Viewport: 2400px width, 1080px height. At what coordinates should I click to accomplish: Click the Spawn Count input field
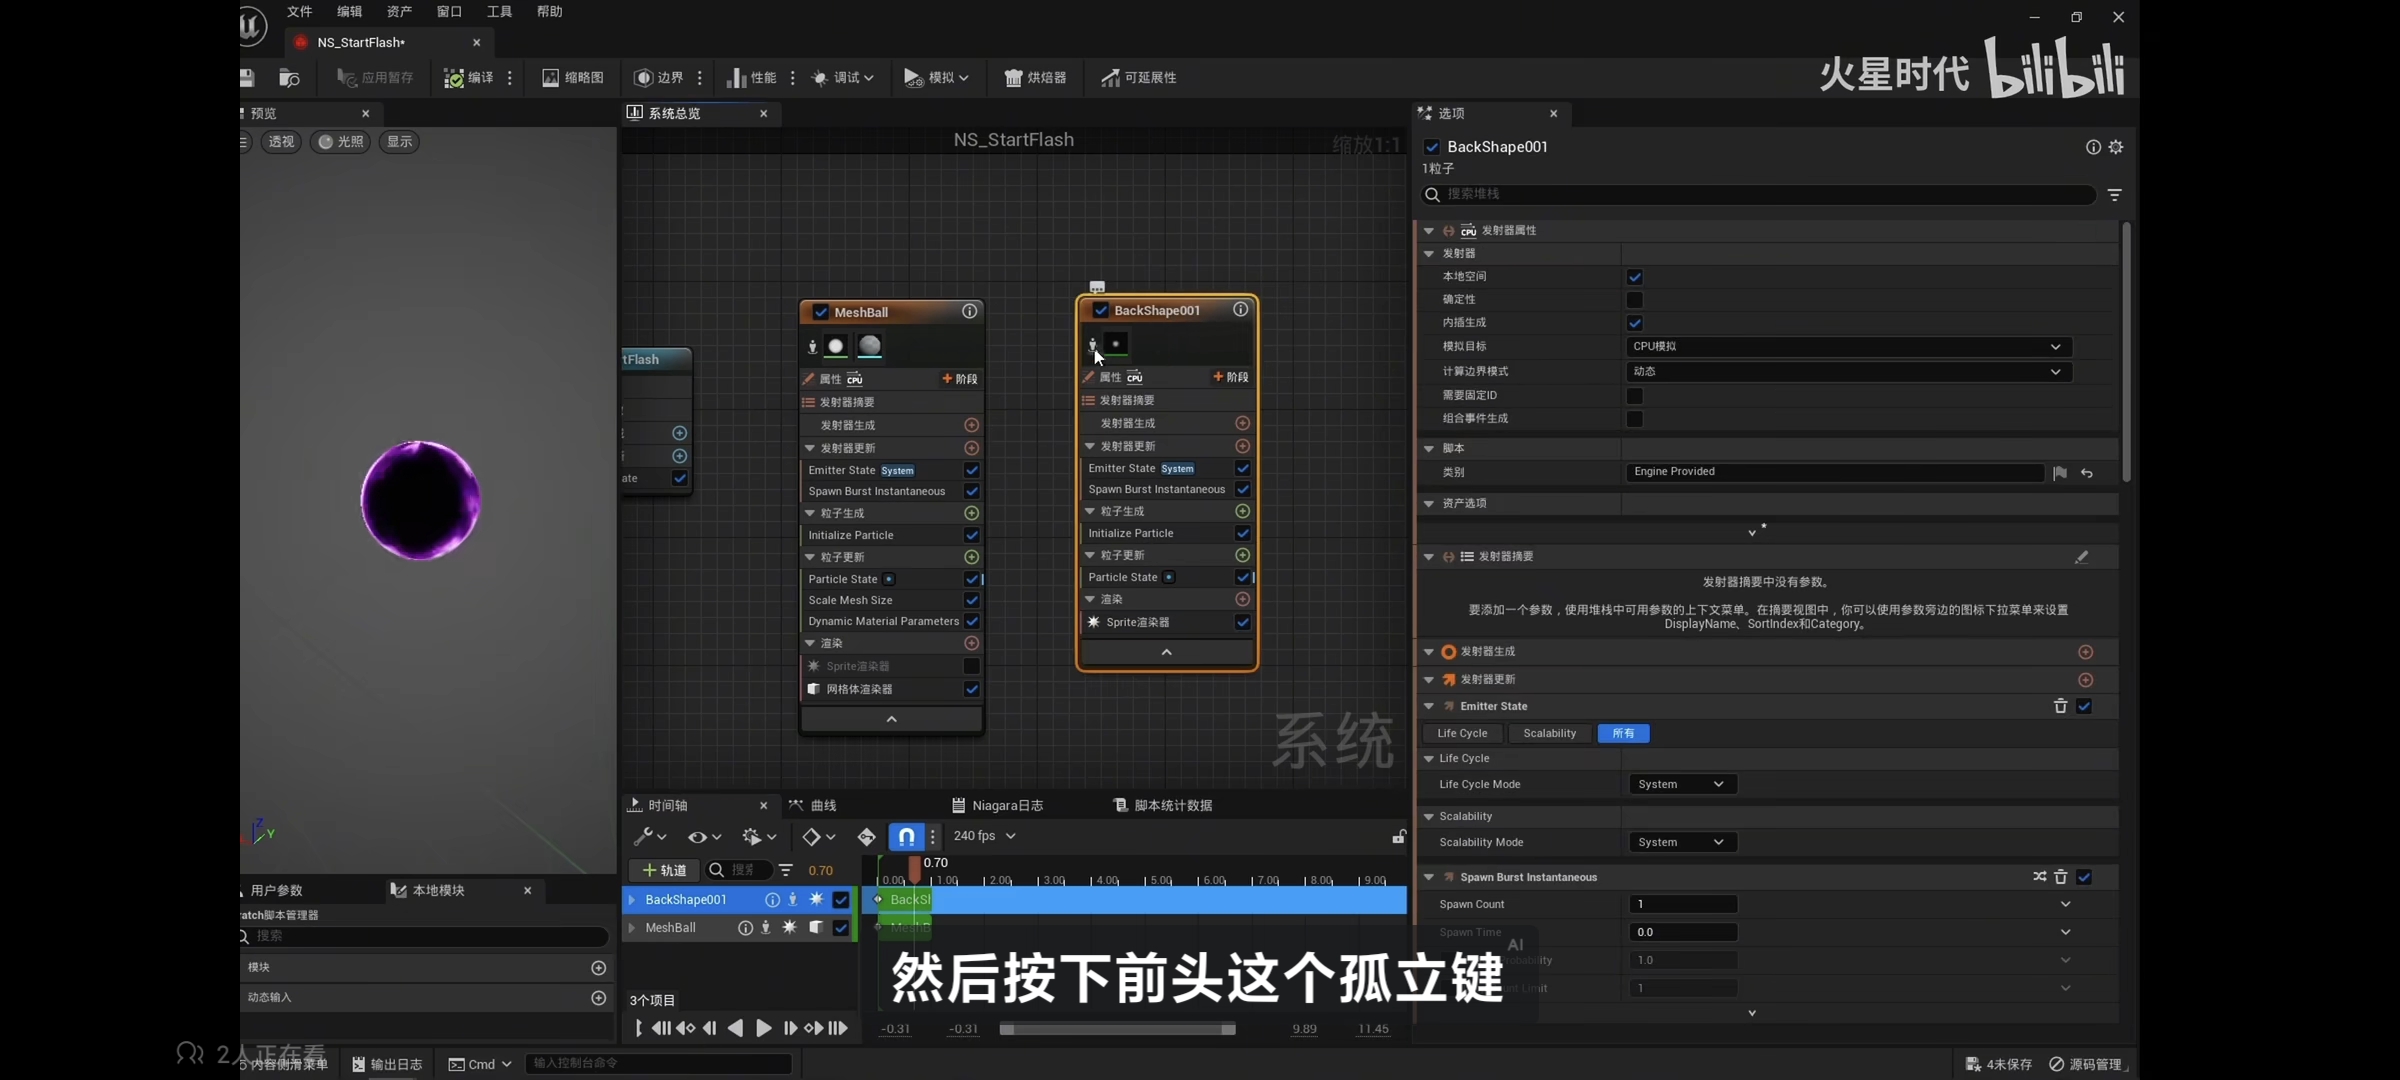(x=1682, y=904)
